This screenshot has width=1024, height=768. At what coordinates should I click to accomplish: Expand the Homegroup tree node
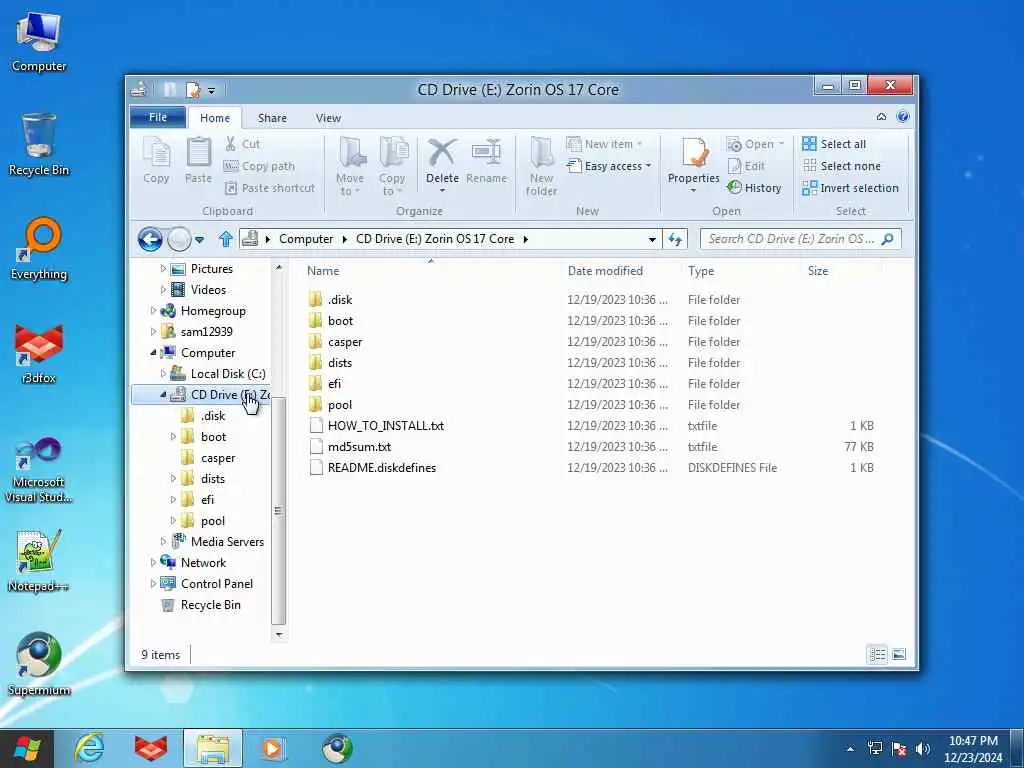[x=153, y=311]
